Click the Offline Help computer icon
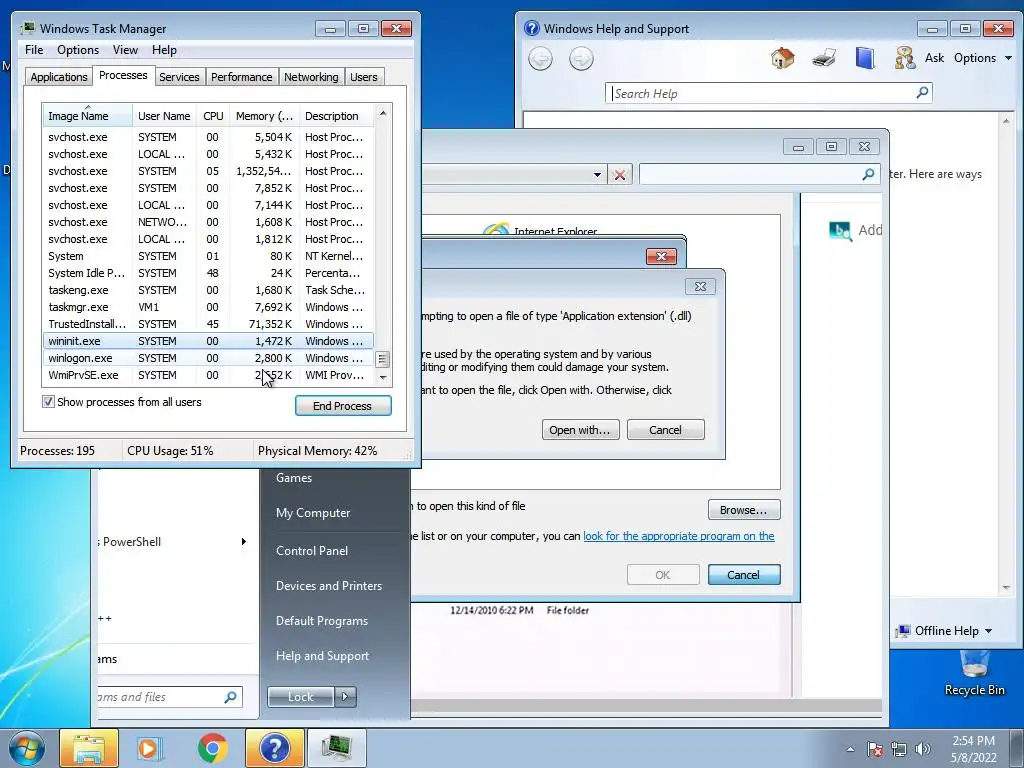 903,631
